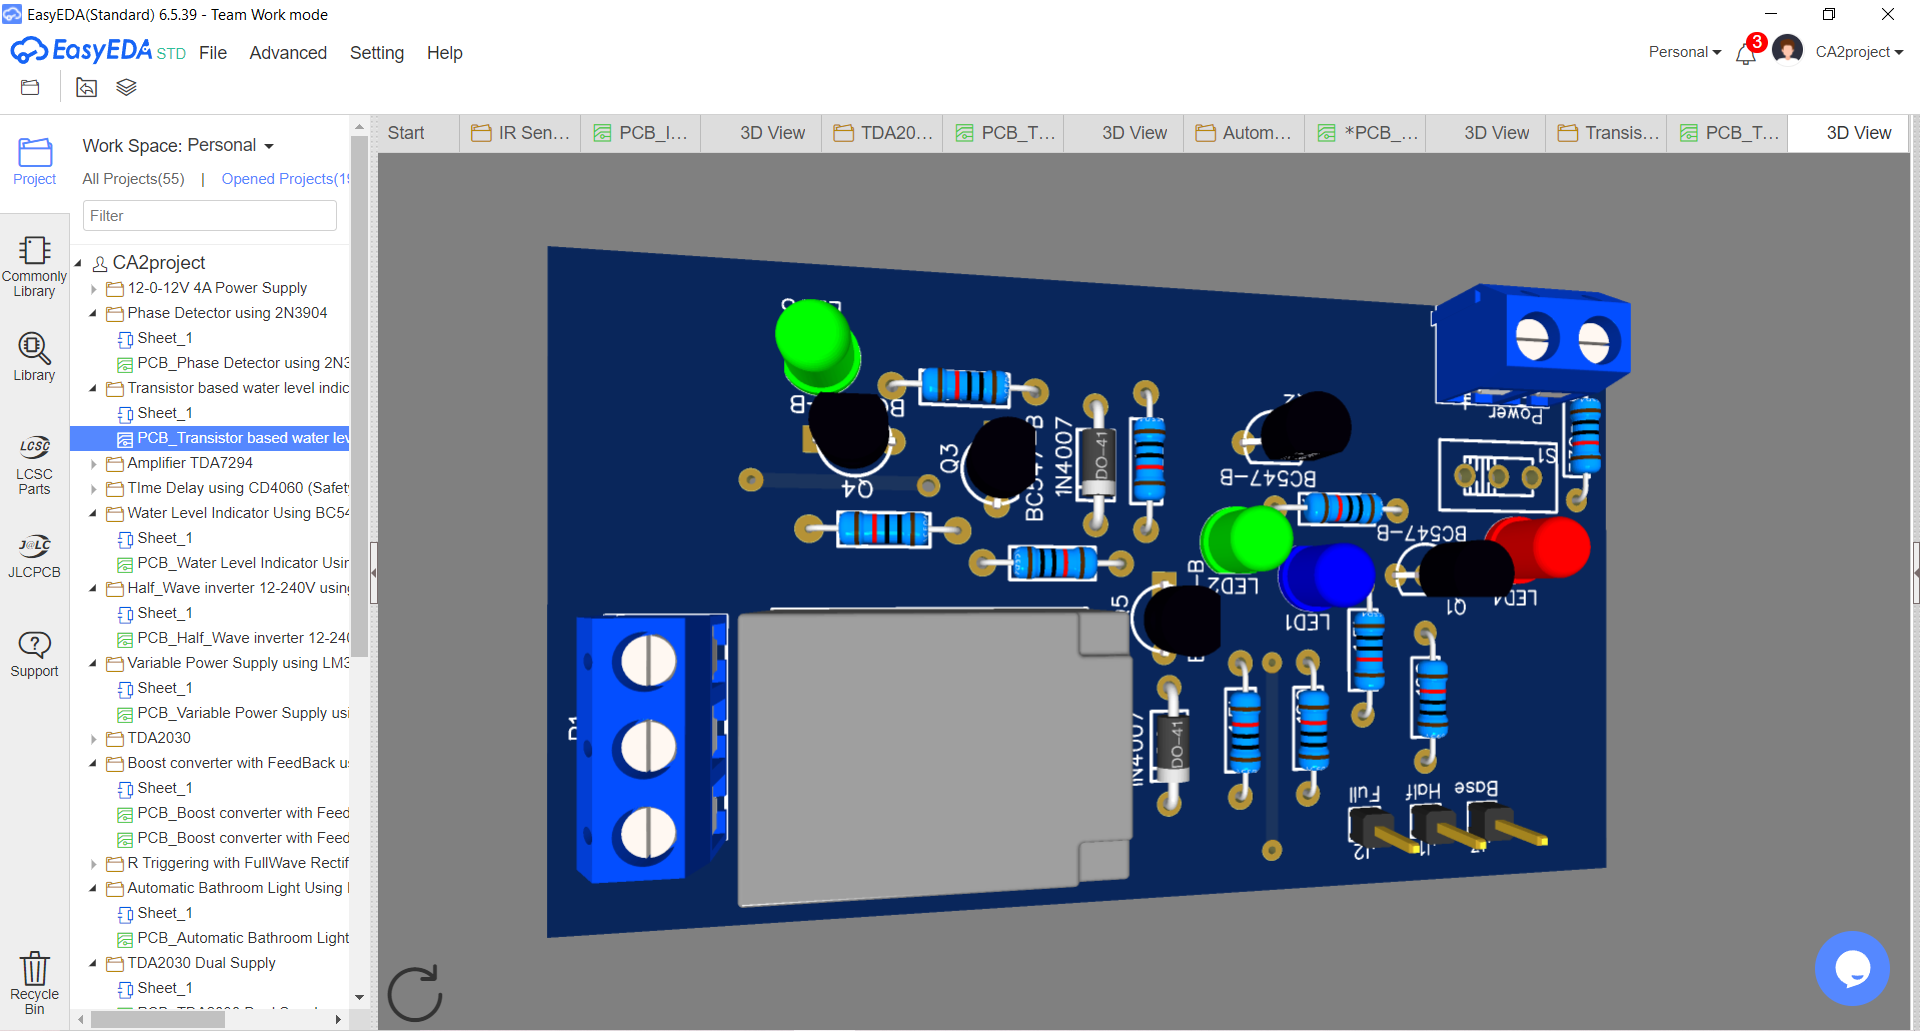Viewport: 1920px width, 1031px height.
Task: Click the image export toolbar icon
Action: point(87,88)
